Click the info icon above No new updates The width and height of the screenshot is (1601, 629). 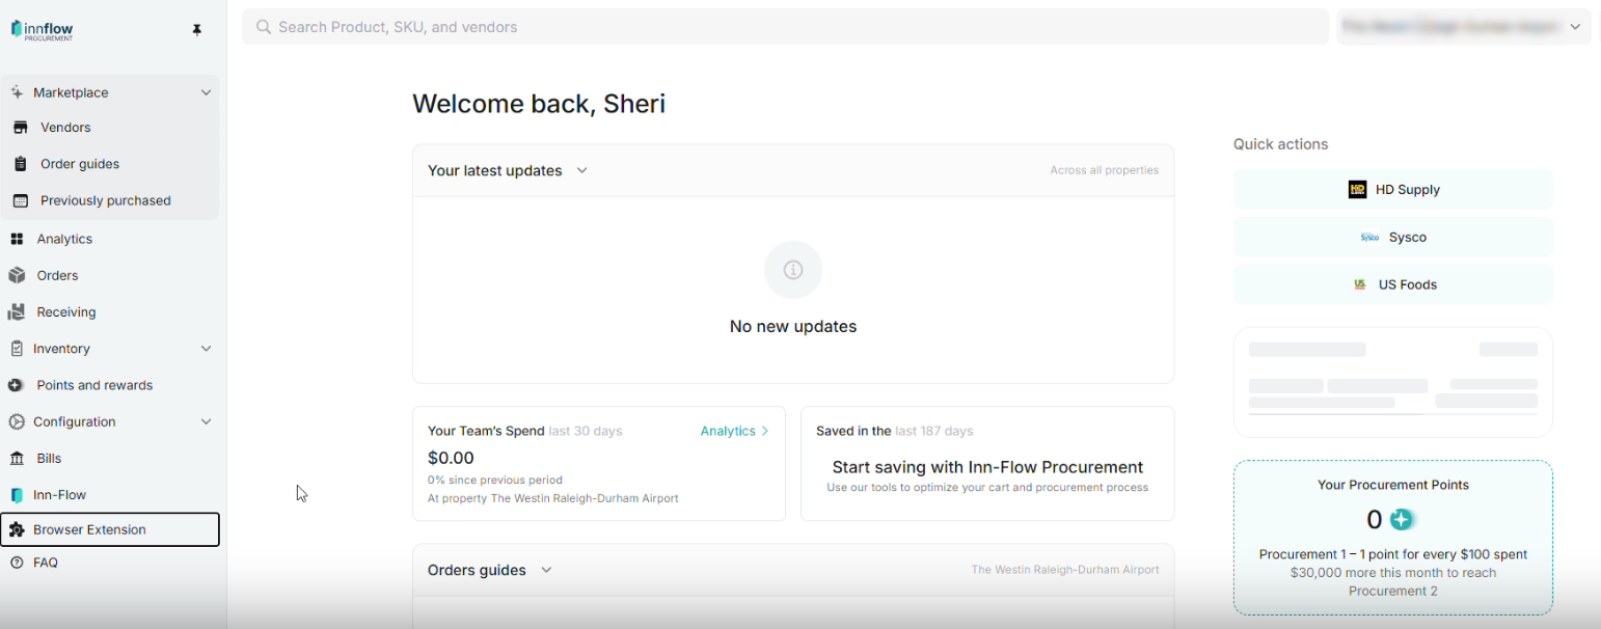(793, 269)
